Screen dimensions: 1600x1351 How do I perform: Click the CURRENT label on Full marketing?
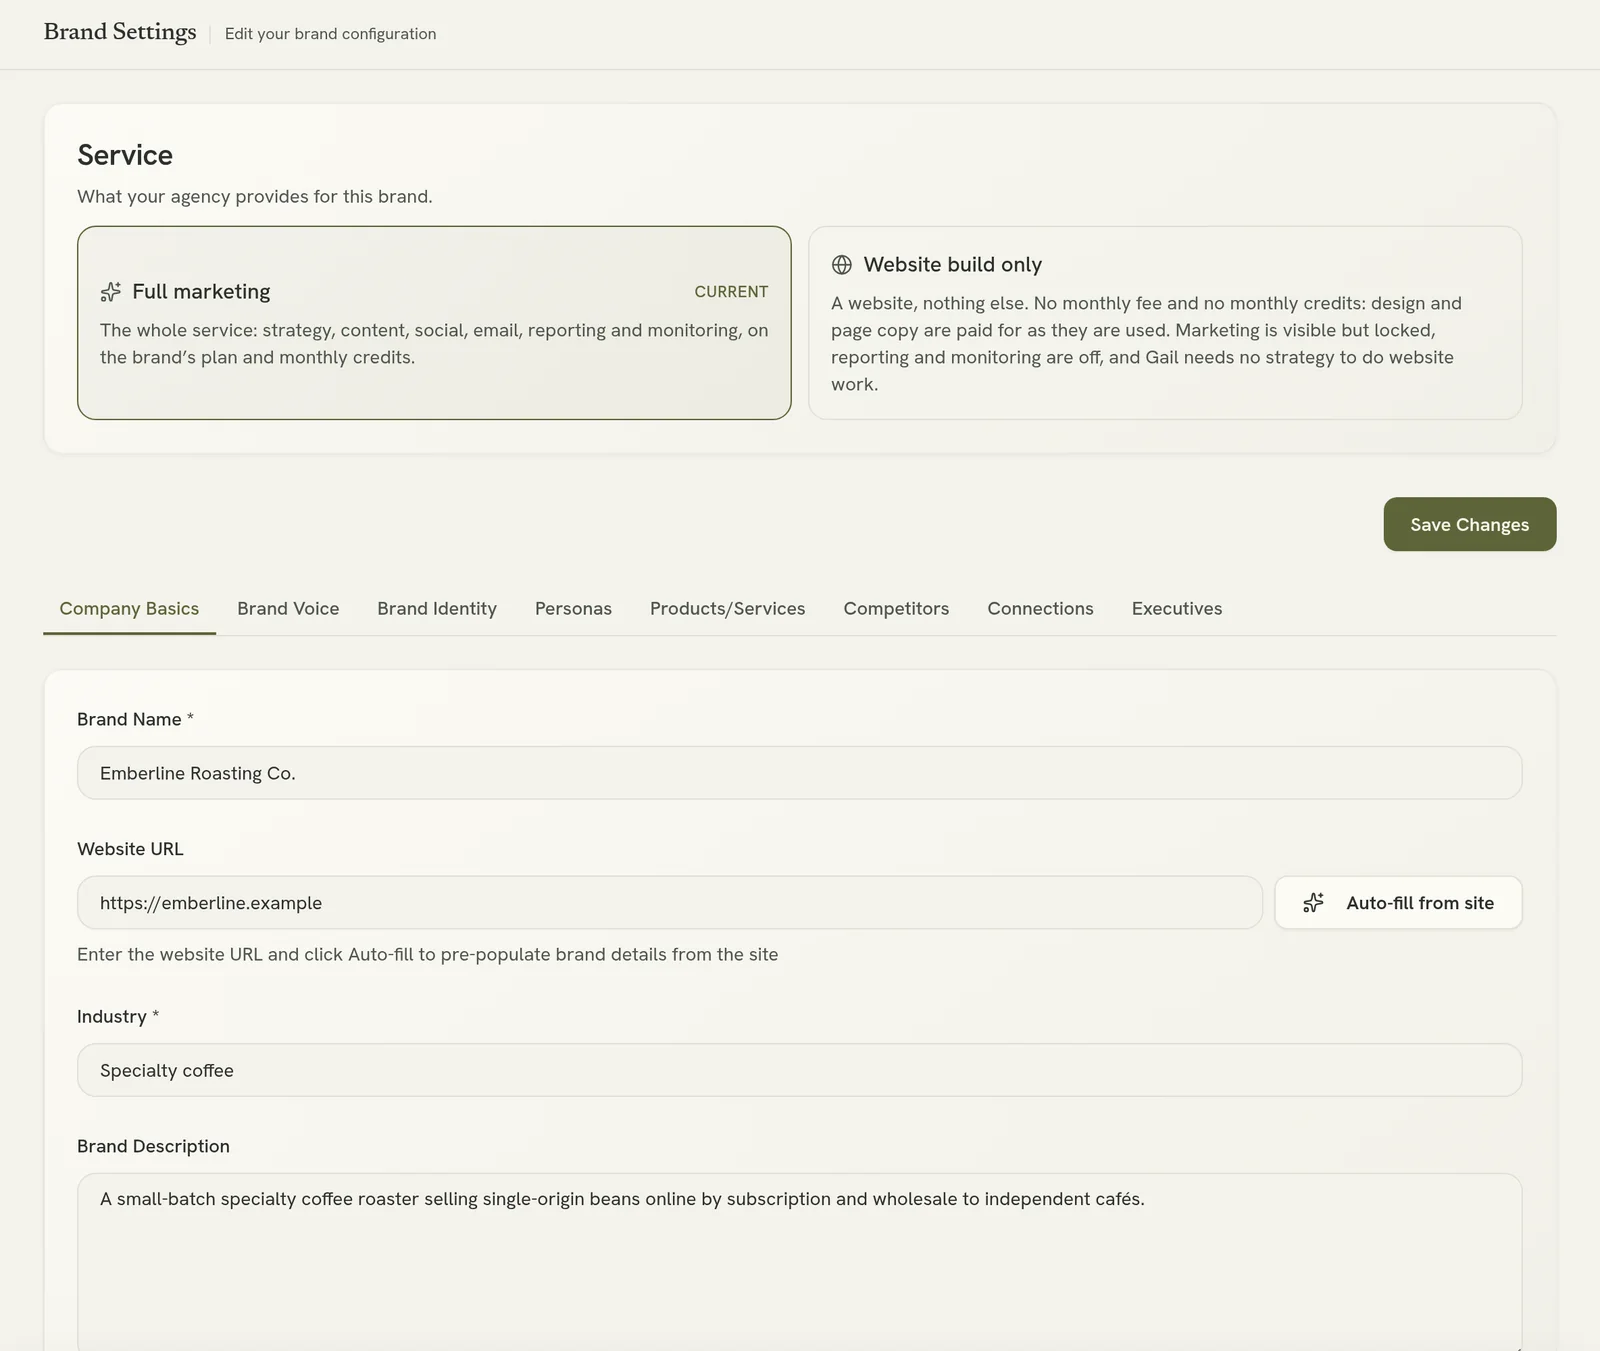(731, 292)
